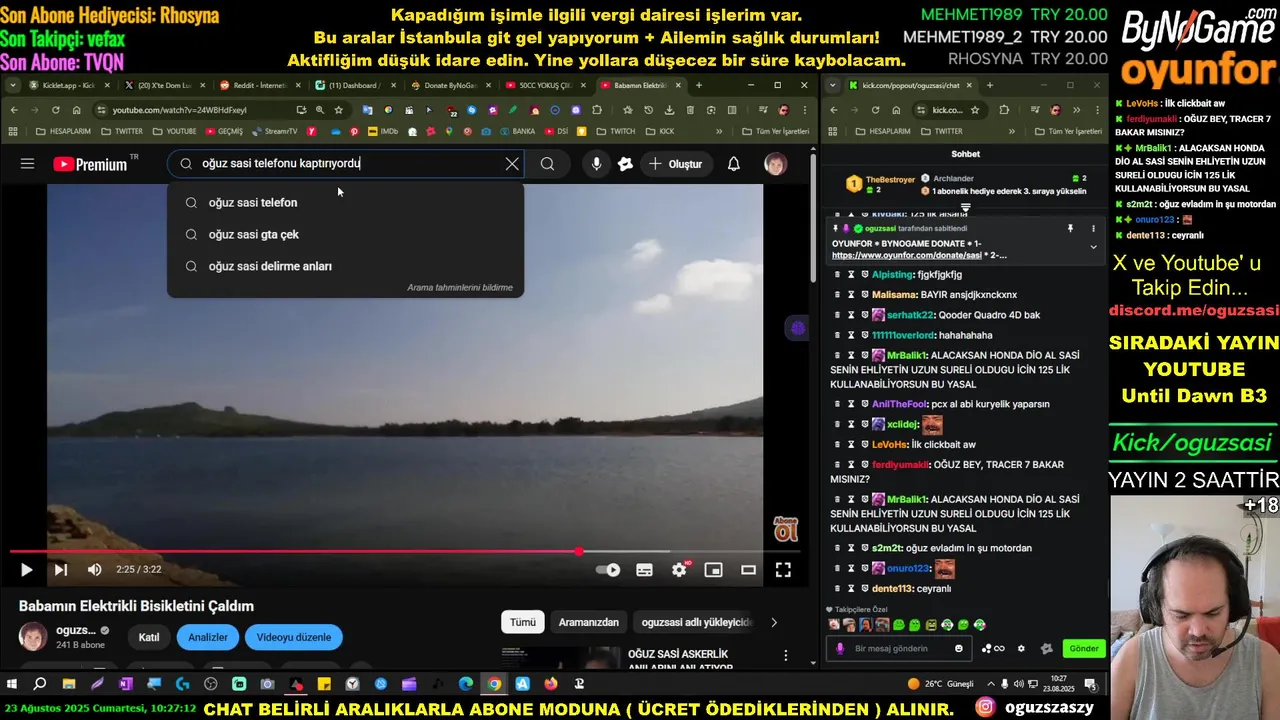Open Windows taskbar search

pyautogui.click(x=40, y=684)
